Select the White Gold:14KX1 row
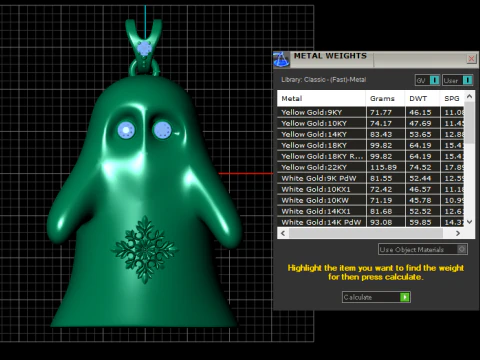Viewport: 480px width, 360px height. point(371,211)
